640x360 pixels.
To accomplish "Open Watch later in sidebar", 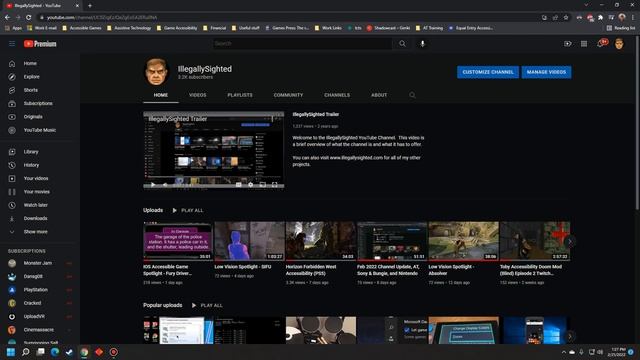I will [40, 205].
